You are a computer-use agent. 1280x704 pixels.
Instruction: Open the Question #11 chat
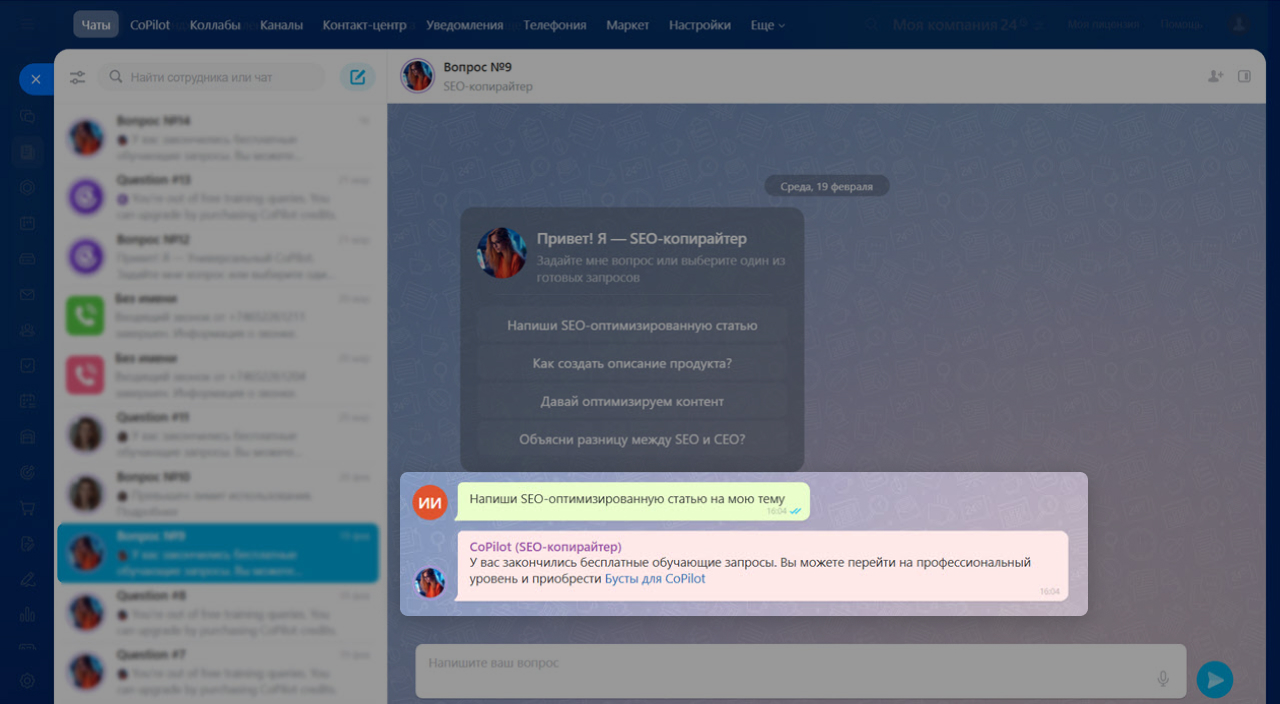click(218, 434)
